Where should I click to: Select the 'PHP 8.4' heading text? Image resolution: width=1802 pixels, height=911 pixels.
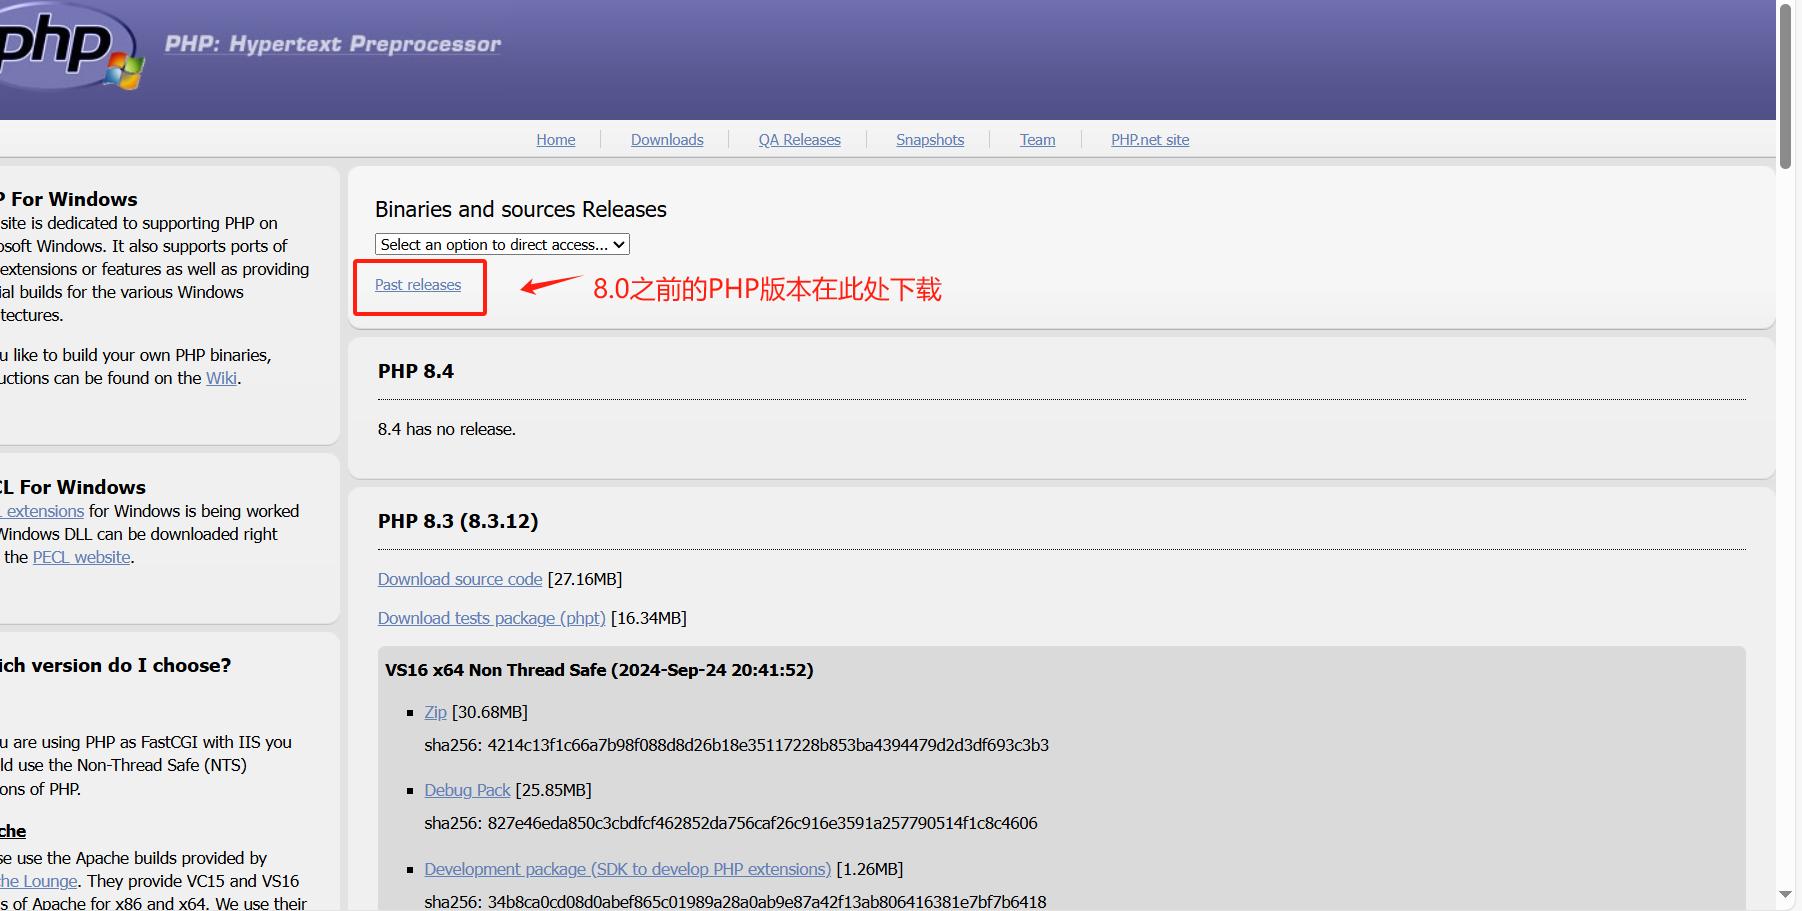coord(416,371)
